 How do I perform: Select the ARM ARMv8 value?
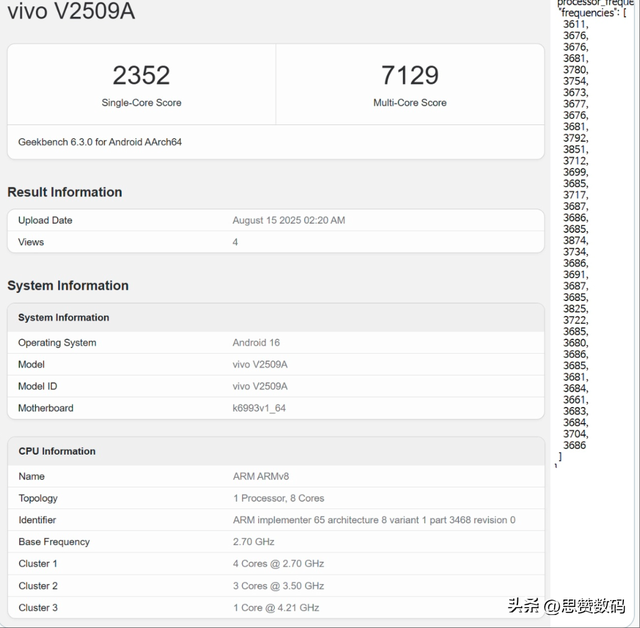(261, 477)
